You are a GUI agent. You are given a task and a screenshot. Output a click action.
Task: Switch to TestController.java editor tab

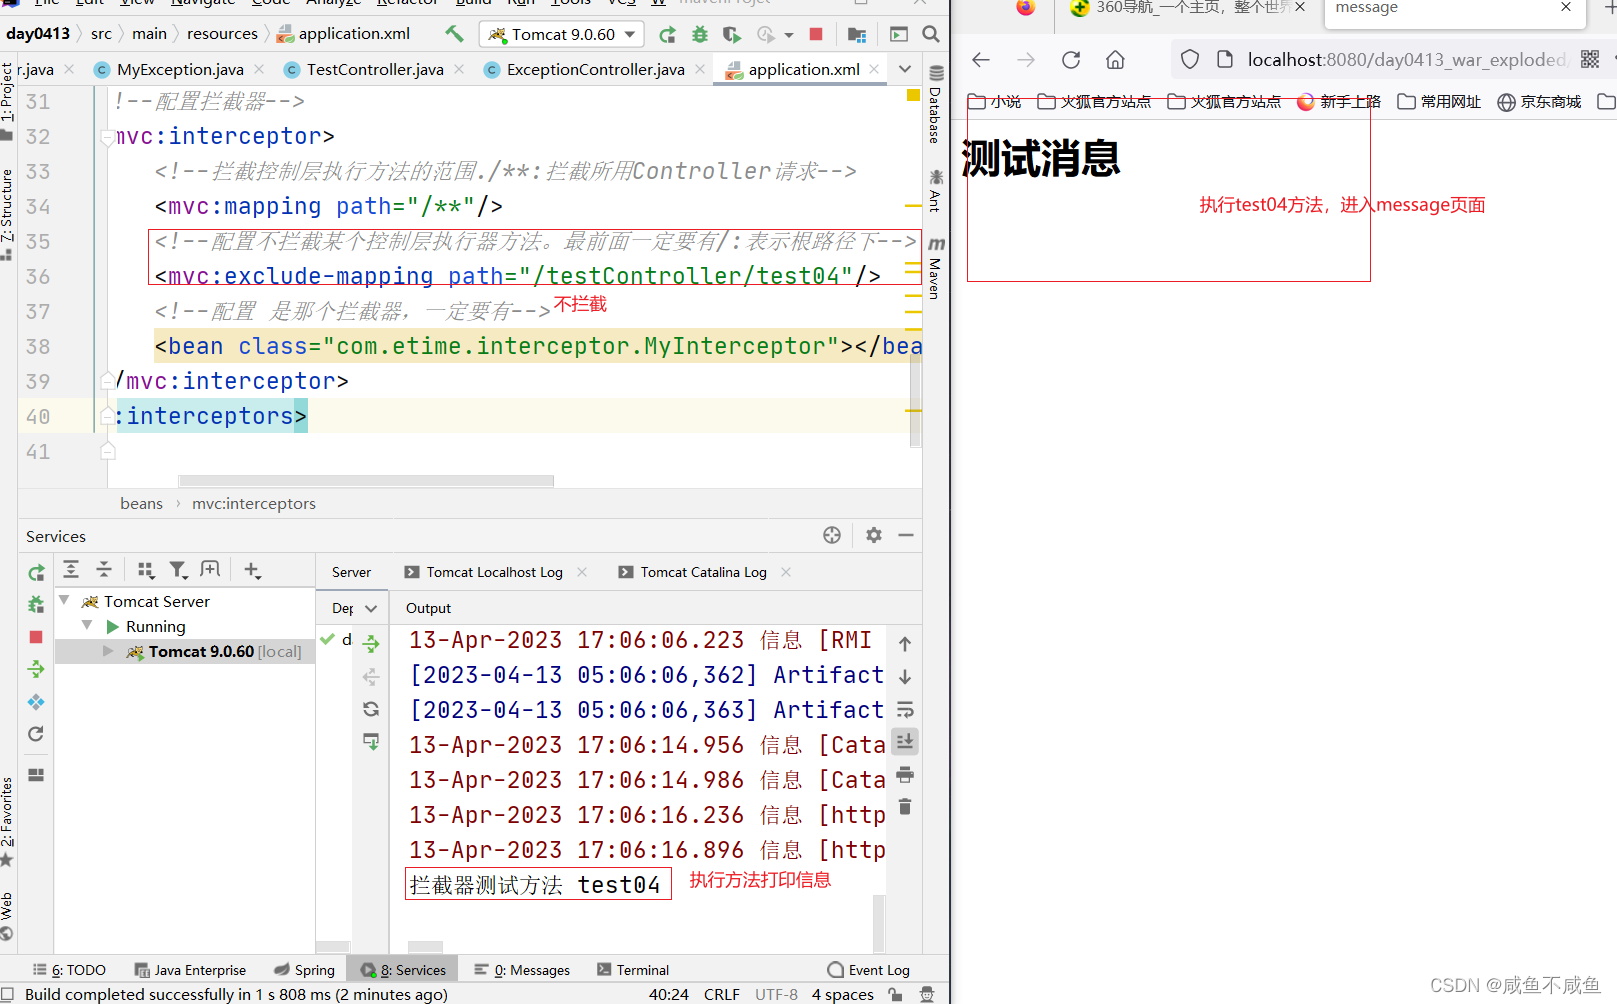[x=375, y=69]
